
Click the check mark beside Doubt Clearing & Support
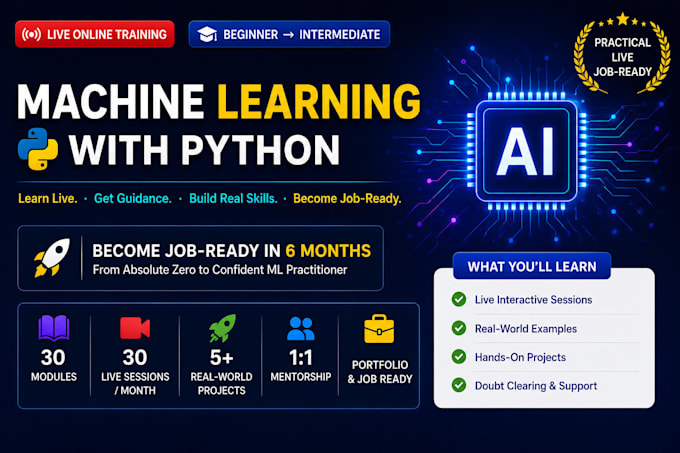click(x=459, y=385)
